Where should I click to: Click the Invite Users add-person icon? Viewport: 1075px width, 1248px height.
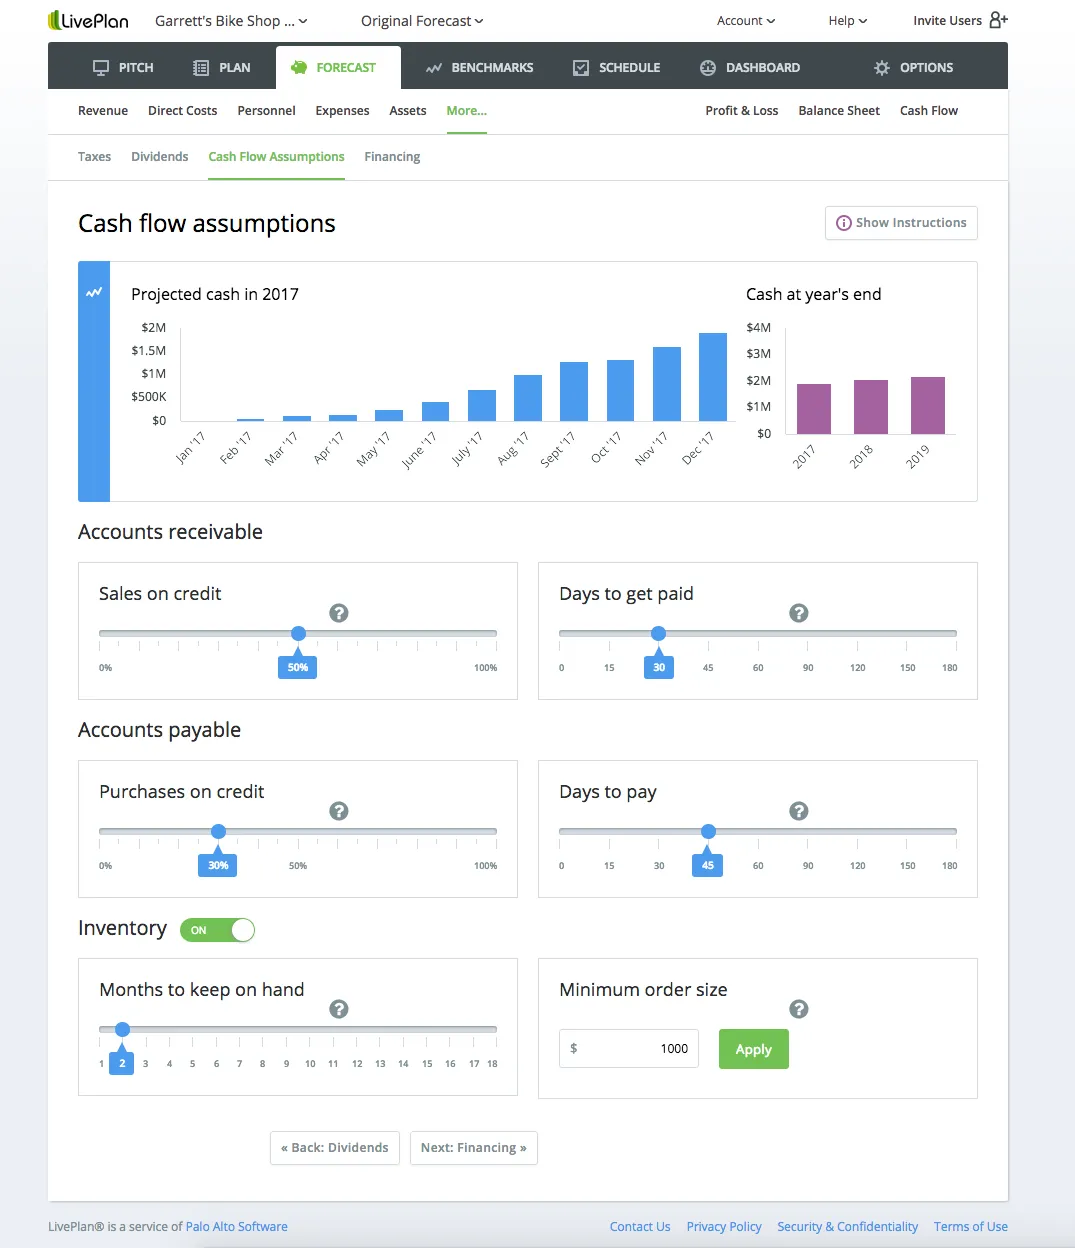point(998,20)
